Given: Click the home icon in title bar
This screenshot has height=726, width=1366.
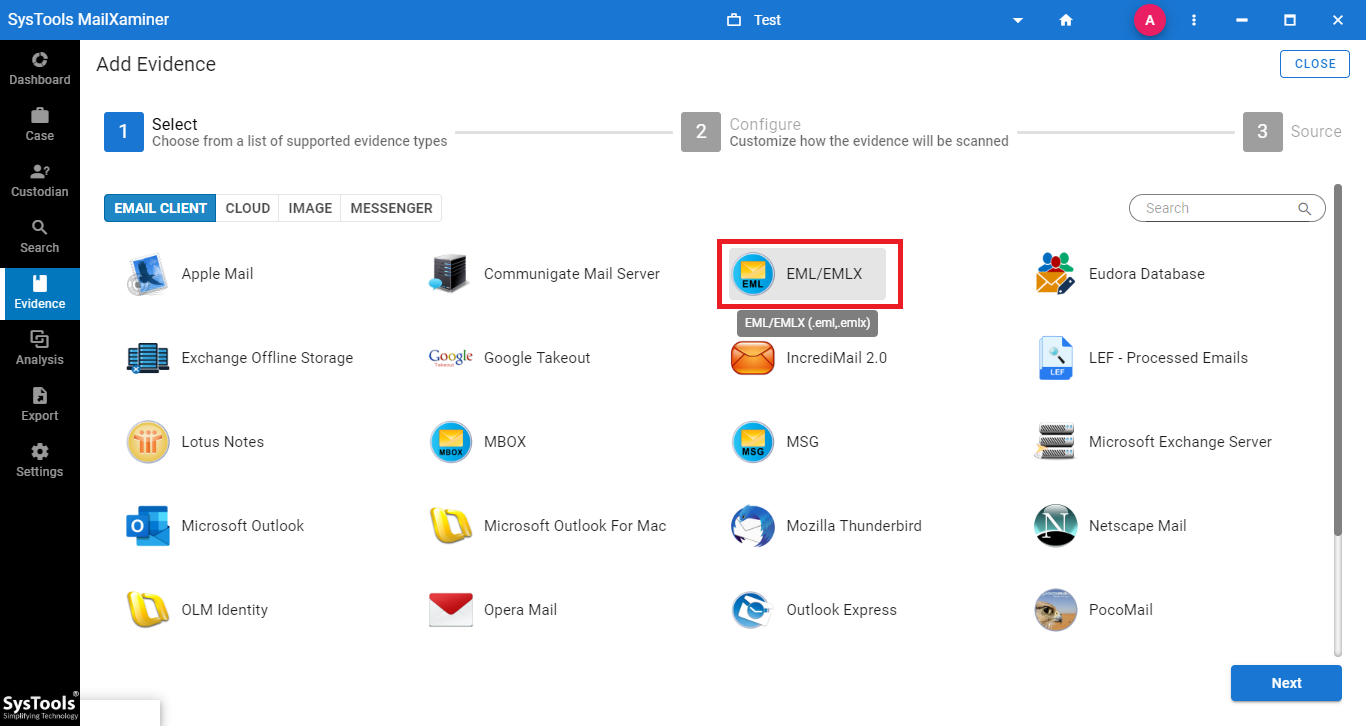Looking at the screenshot, I should point(1066,20).
